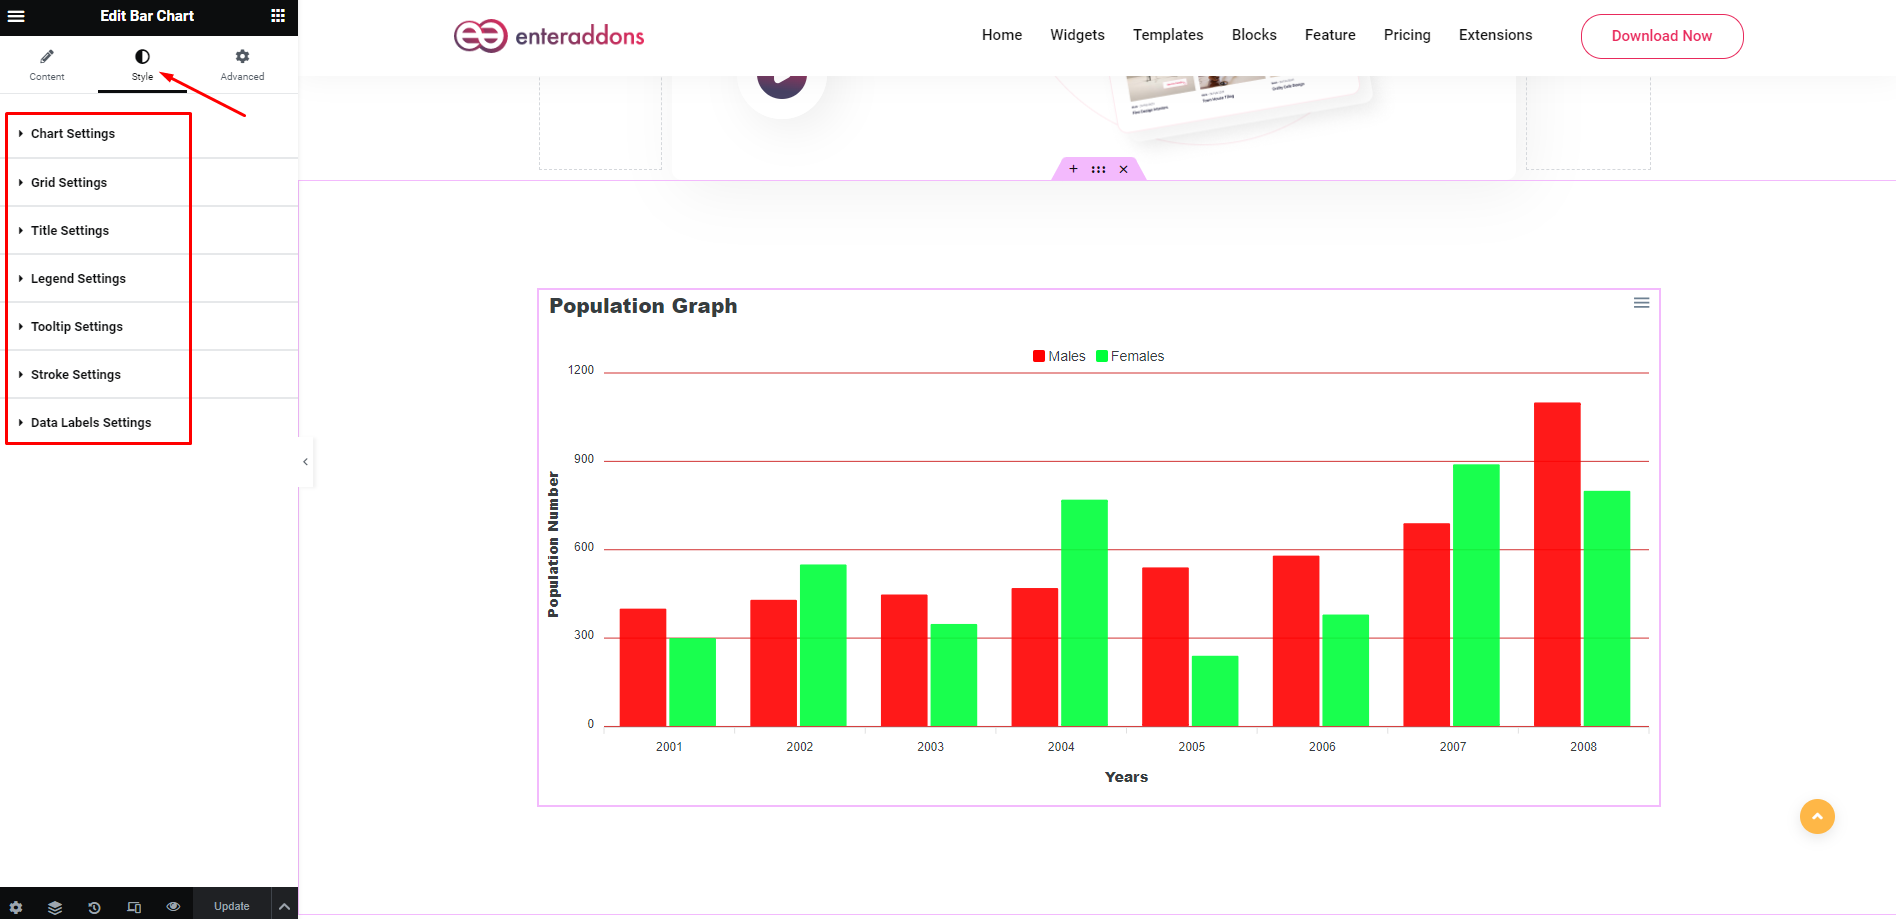Delete section using the X handle icon
The width and height of the screenshot is (1896, 919).
pyautogui.click(x=1124, y=169)
